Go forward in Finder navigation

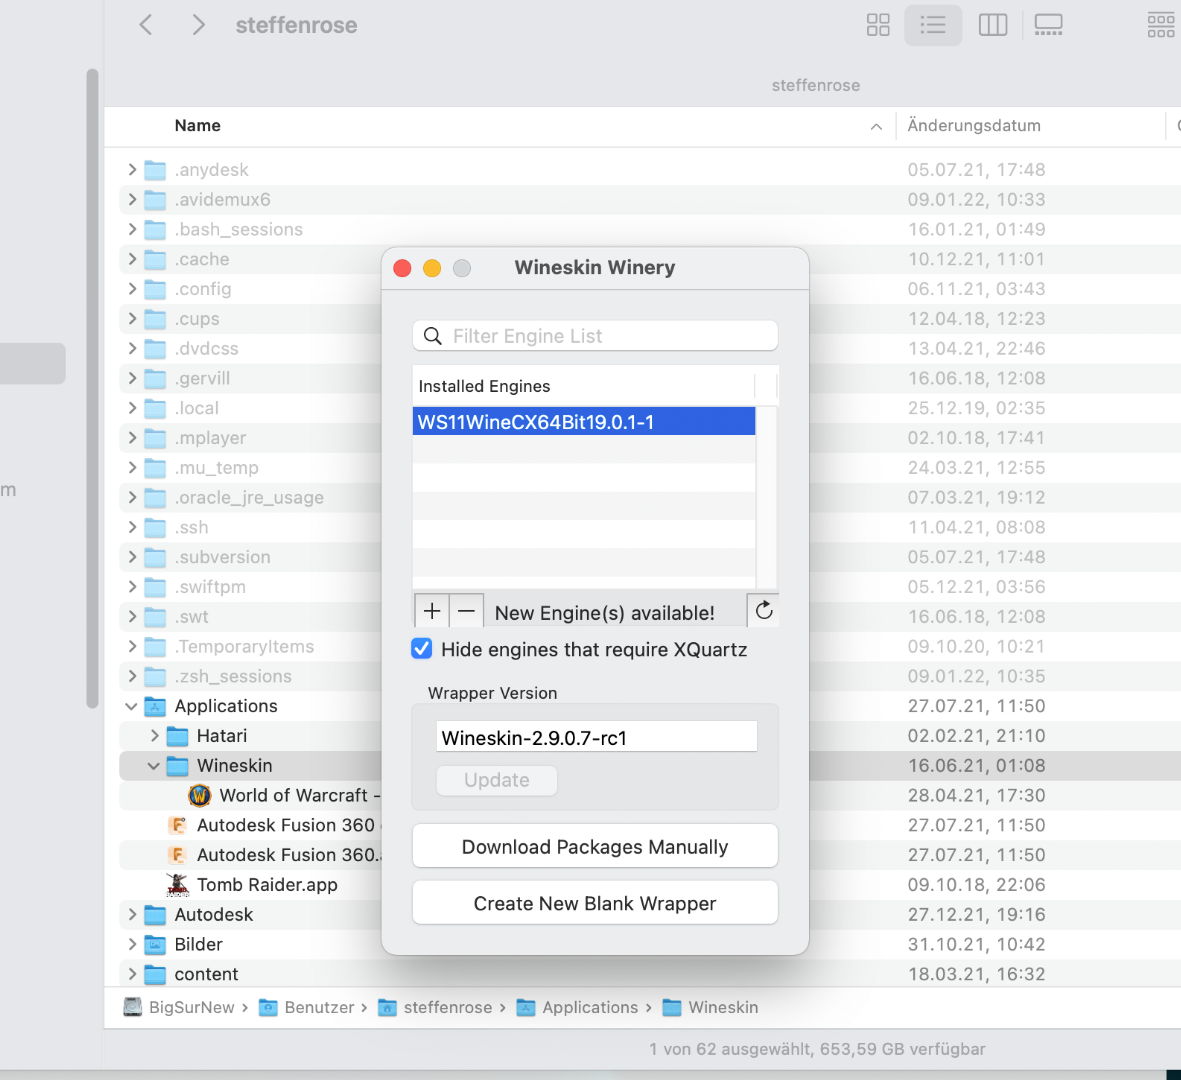click(x=198, y=25)
